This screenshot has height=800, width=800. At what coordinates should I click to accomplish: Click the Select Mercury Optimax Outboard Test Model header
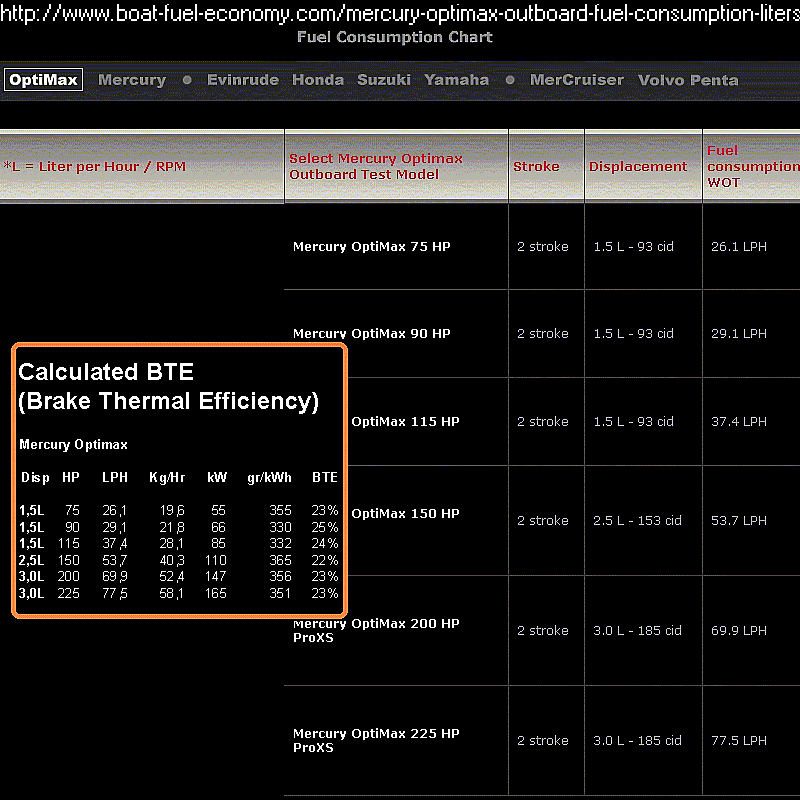click(376, 166)
